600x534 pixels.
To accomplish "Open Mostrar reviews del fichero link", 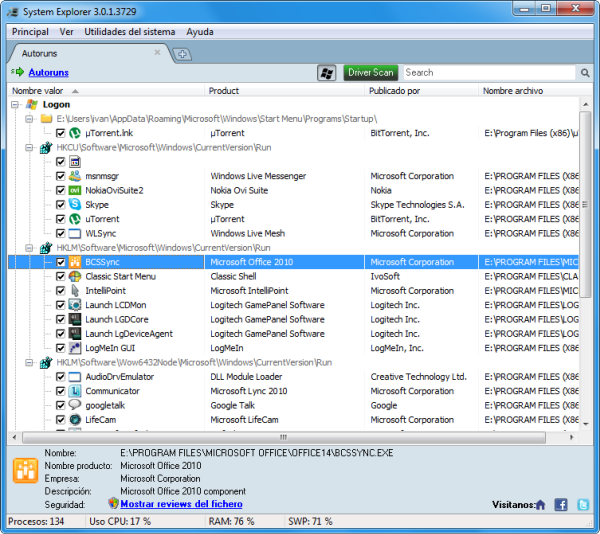I will click(181, 504).
